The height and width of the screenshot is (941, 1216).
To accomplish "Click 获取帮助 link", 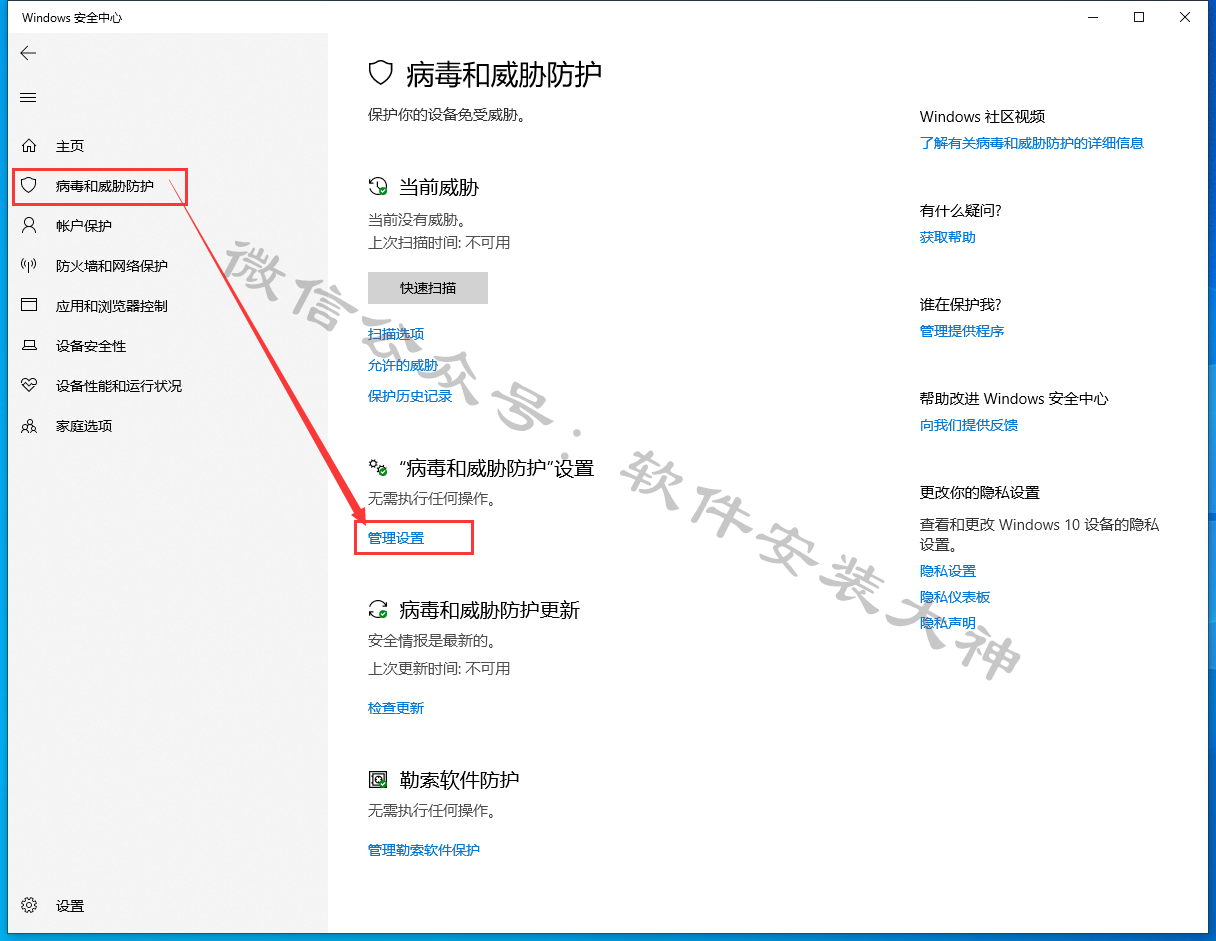I will pos(948,237).
